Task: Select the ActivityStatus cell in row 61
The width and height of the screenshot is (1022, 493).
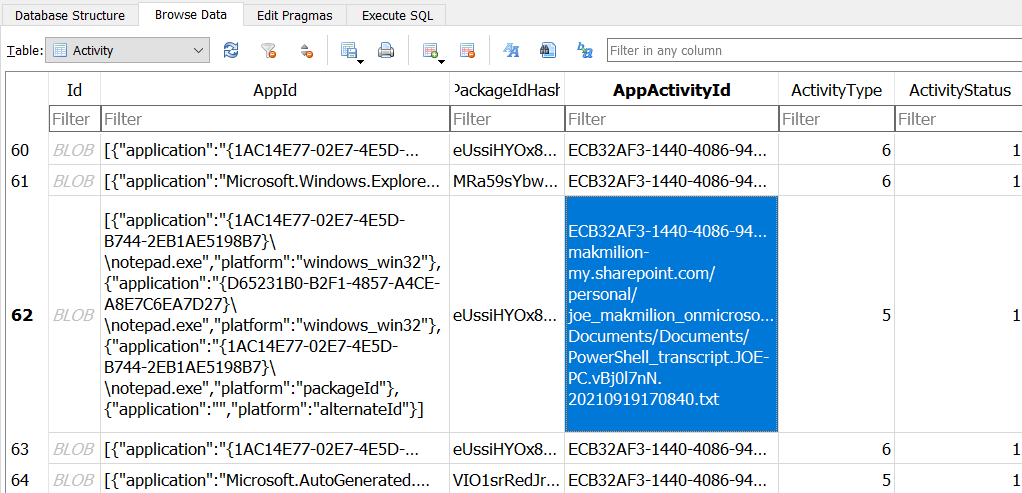Action: click(958, 181)
